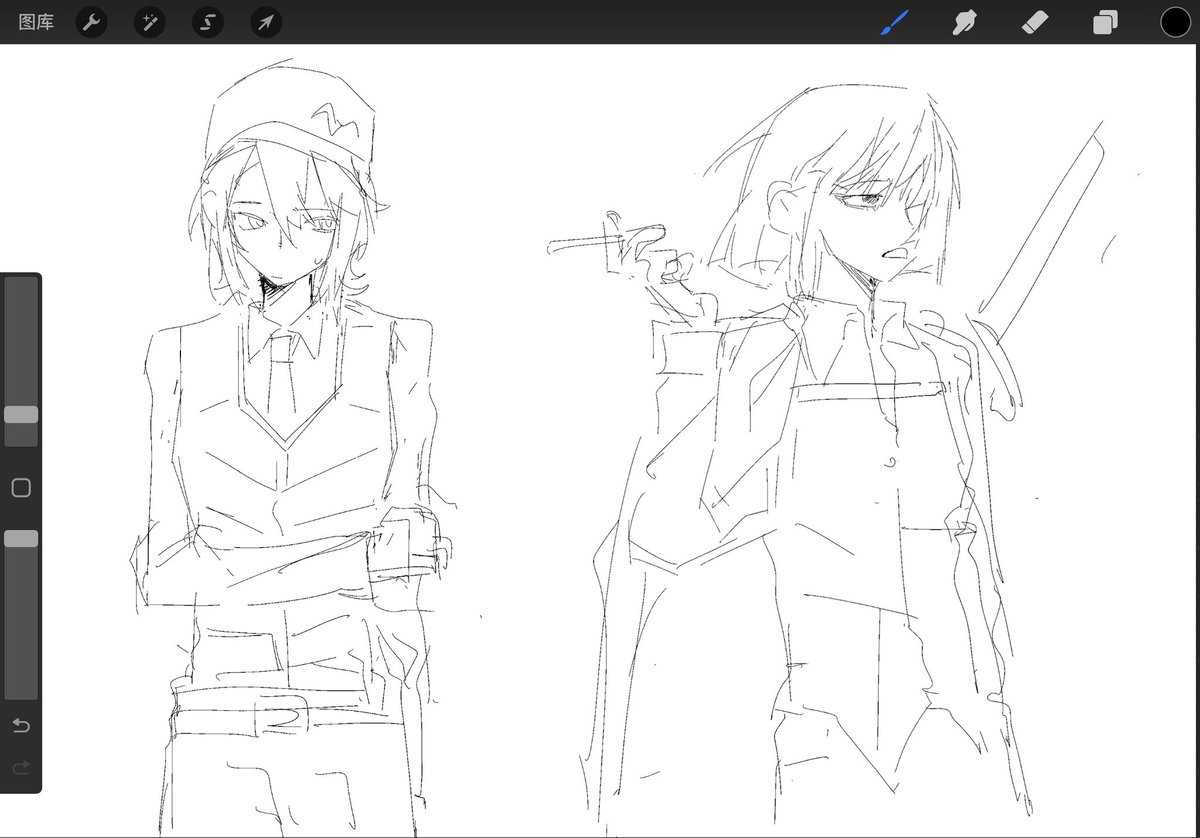Open the Layers panel
The image size is (1200, 838).
(x=1105, y=22)
